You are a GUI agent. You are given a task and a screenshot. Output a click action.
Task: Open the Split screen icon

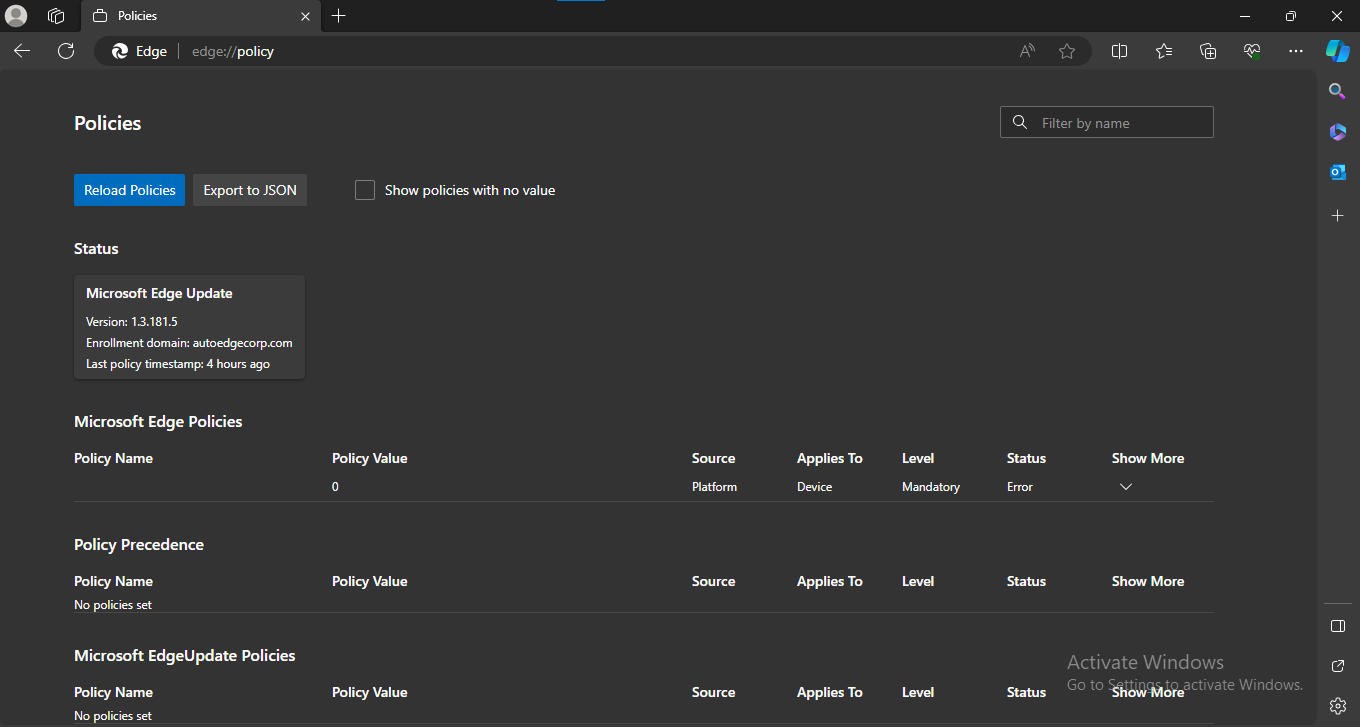tap(1120, 51)
